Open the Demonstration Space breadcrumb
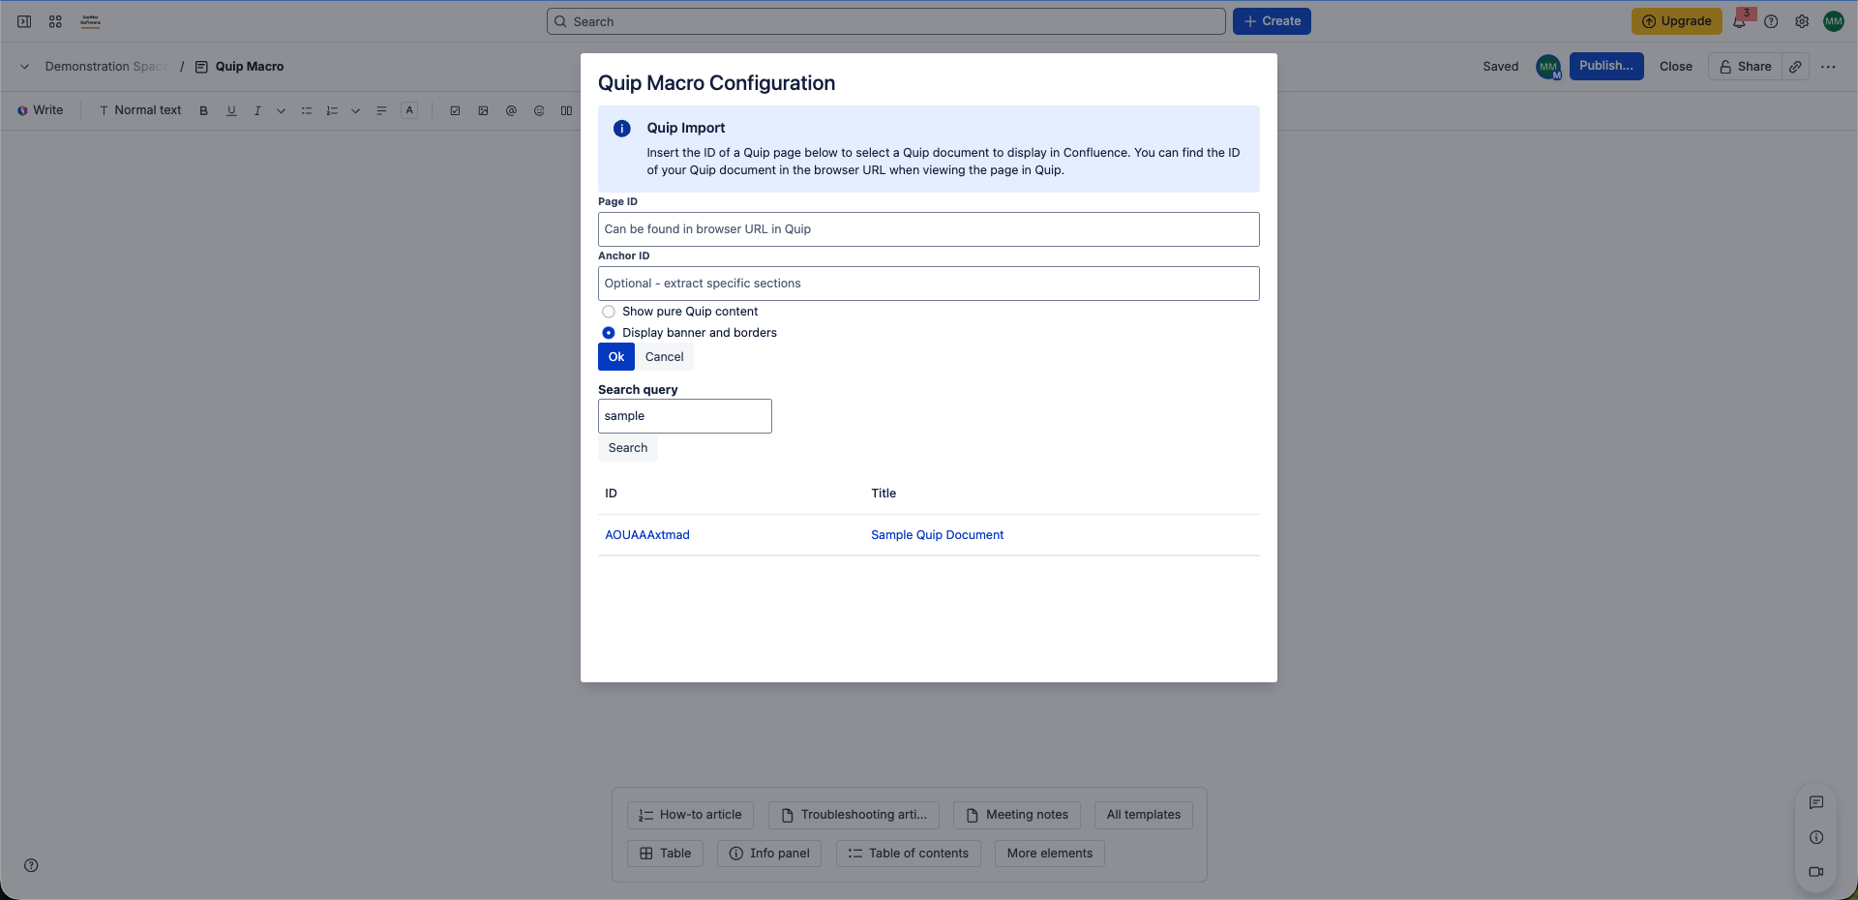Image resolution: width=1858 pixels, height=900 pixels. pos(105,67)
